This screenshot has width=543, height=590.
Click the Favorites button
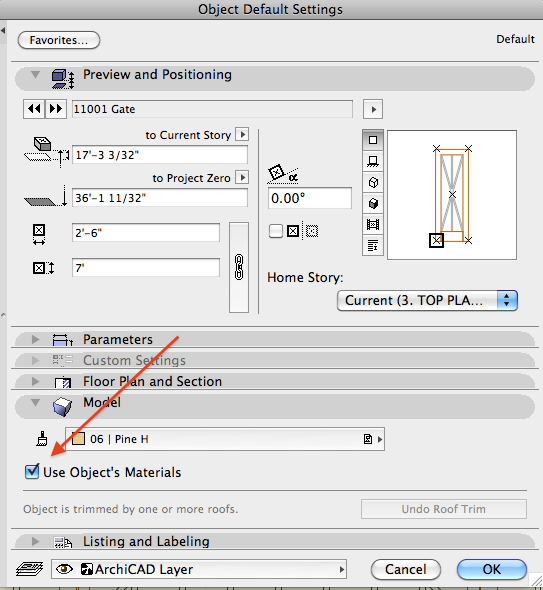point(59,40)
